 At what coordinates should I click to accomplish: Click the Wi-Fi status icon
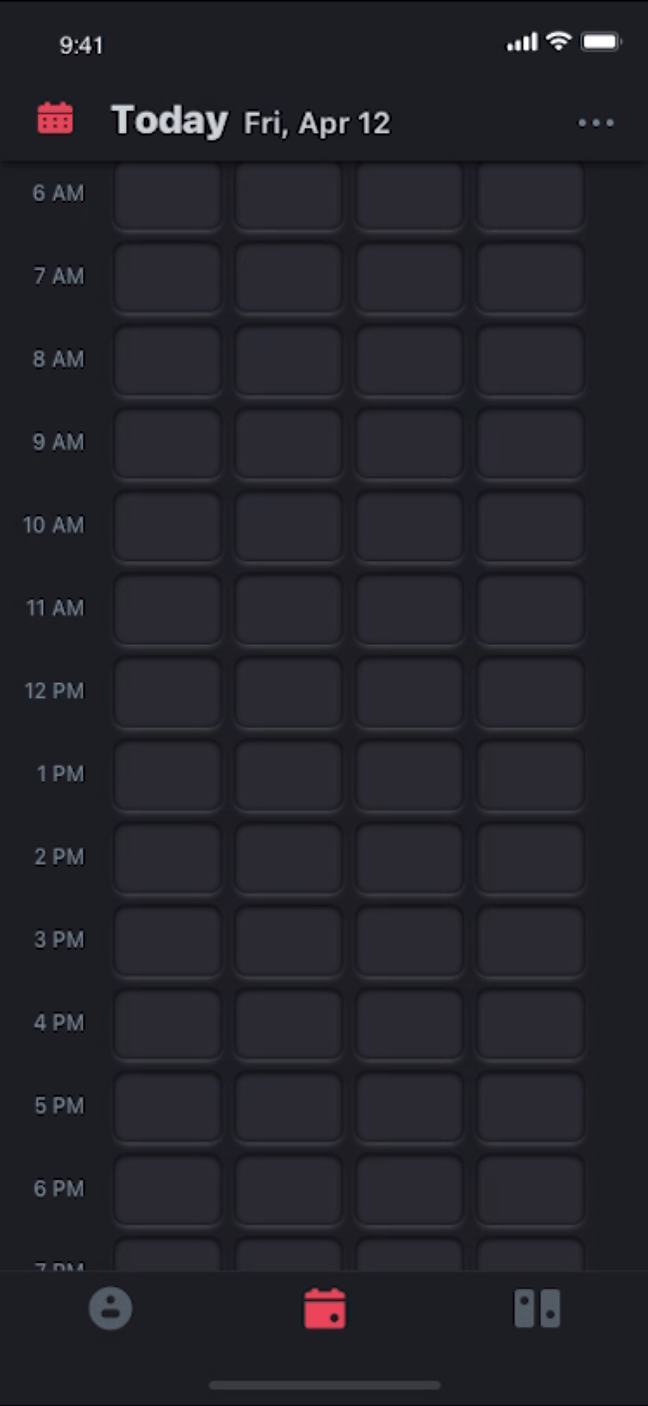pyautogui.click(x=558, y=42)
